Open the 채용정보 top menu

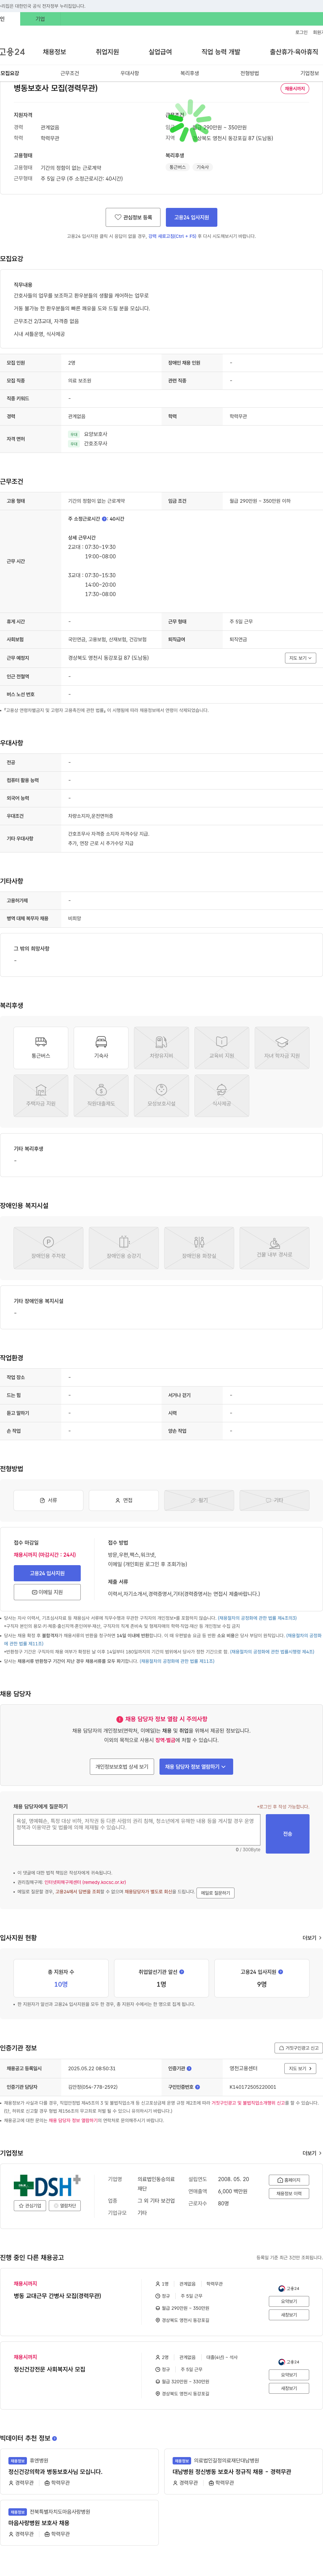54,52
